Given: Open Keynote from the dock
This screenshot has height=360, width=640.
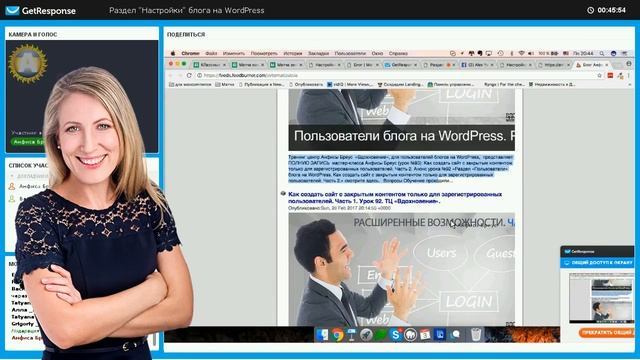Looking at the screenshot, I should 351,335.
